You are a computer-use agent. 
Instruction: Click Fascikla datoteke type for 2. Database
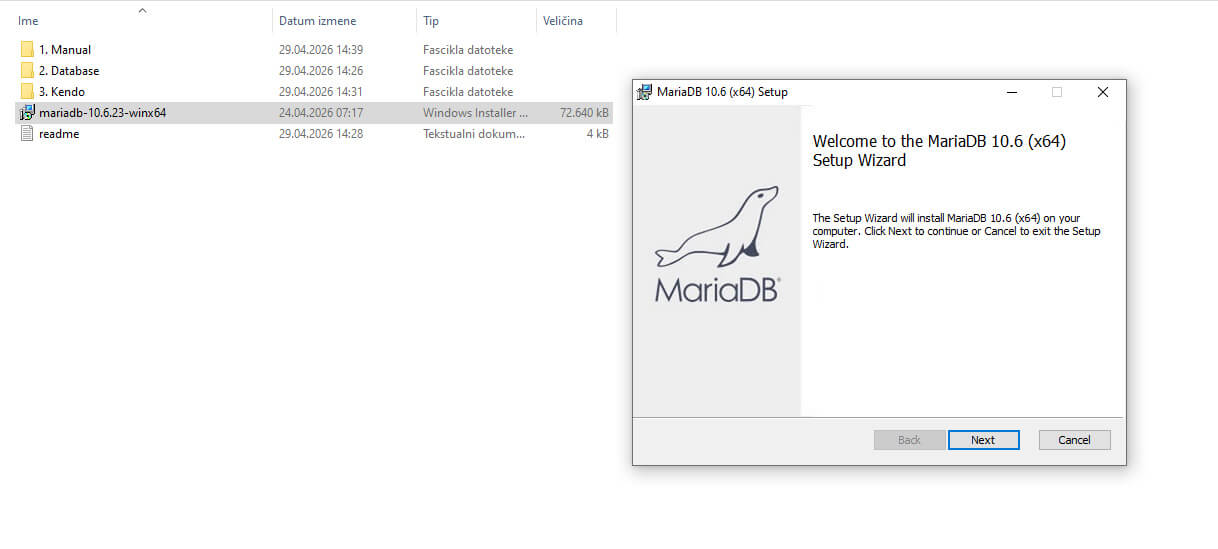tap(468, 71)
